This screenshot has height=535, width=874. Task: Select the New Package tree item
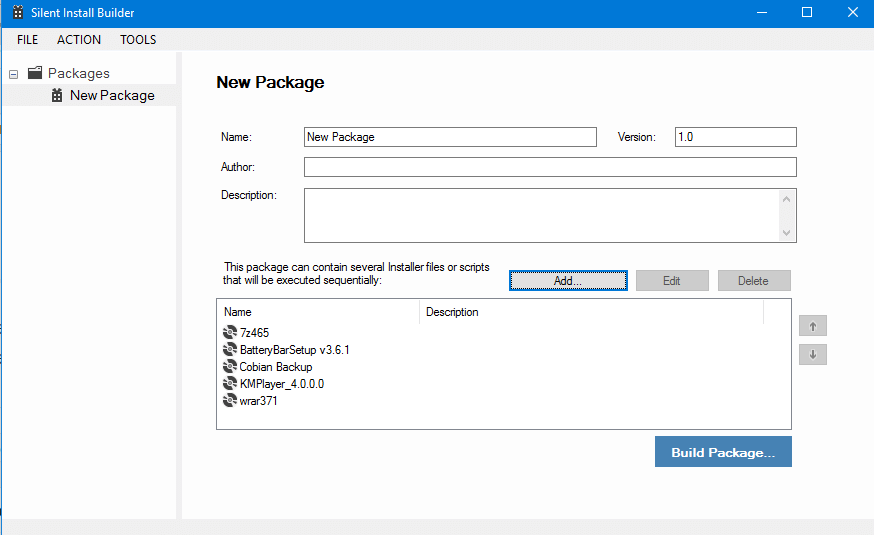click(112, 95)
